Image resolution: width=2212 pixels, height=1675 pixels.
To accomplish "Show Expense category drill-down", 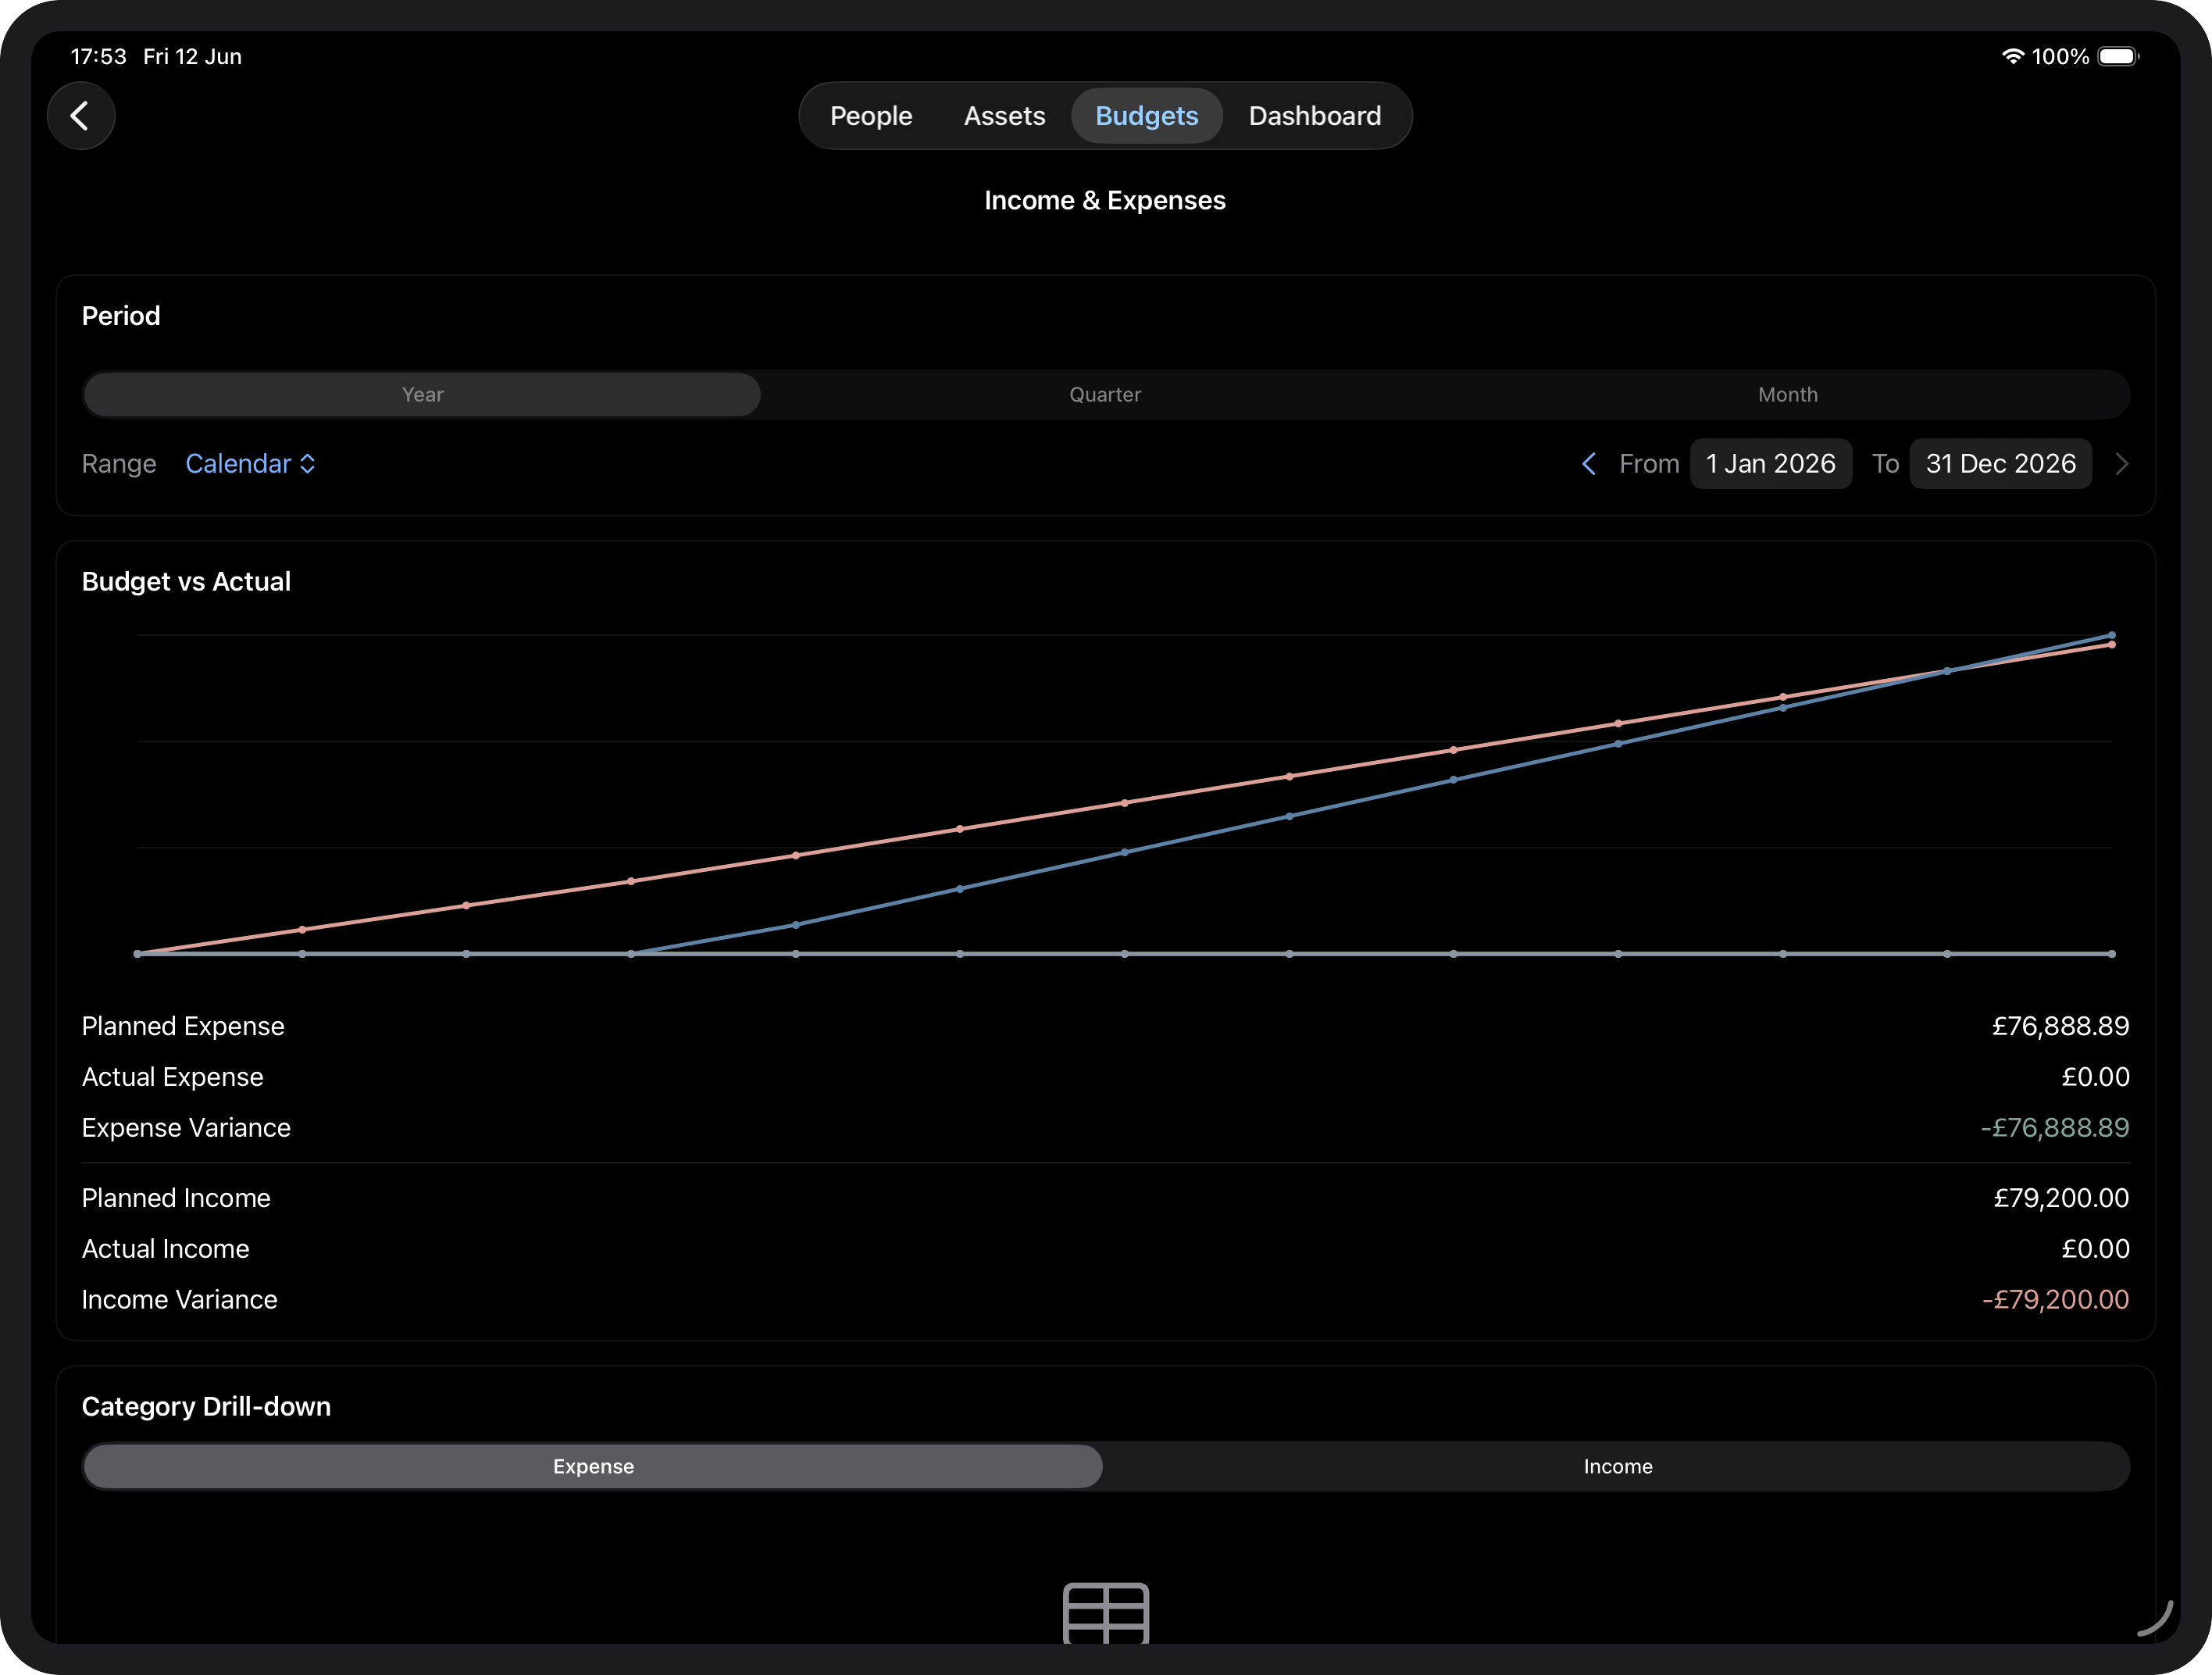I will point(593,1466).
